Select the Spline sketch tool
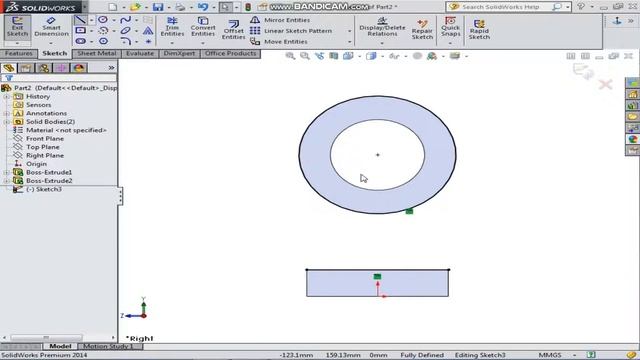 point(126,20)
